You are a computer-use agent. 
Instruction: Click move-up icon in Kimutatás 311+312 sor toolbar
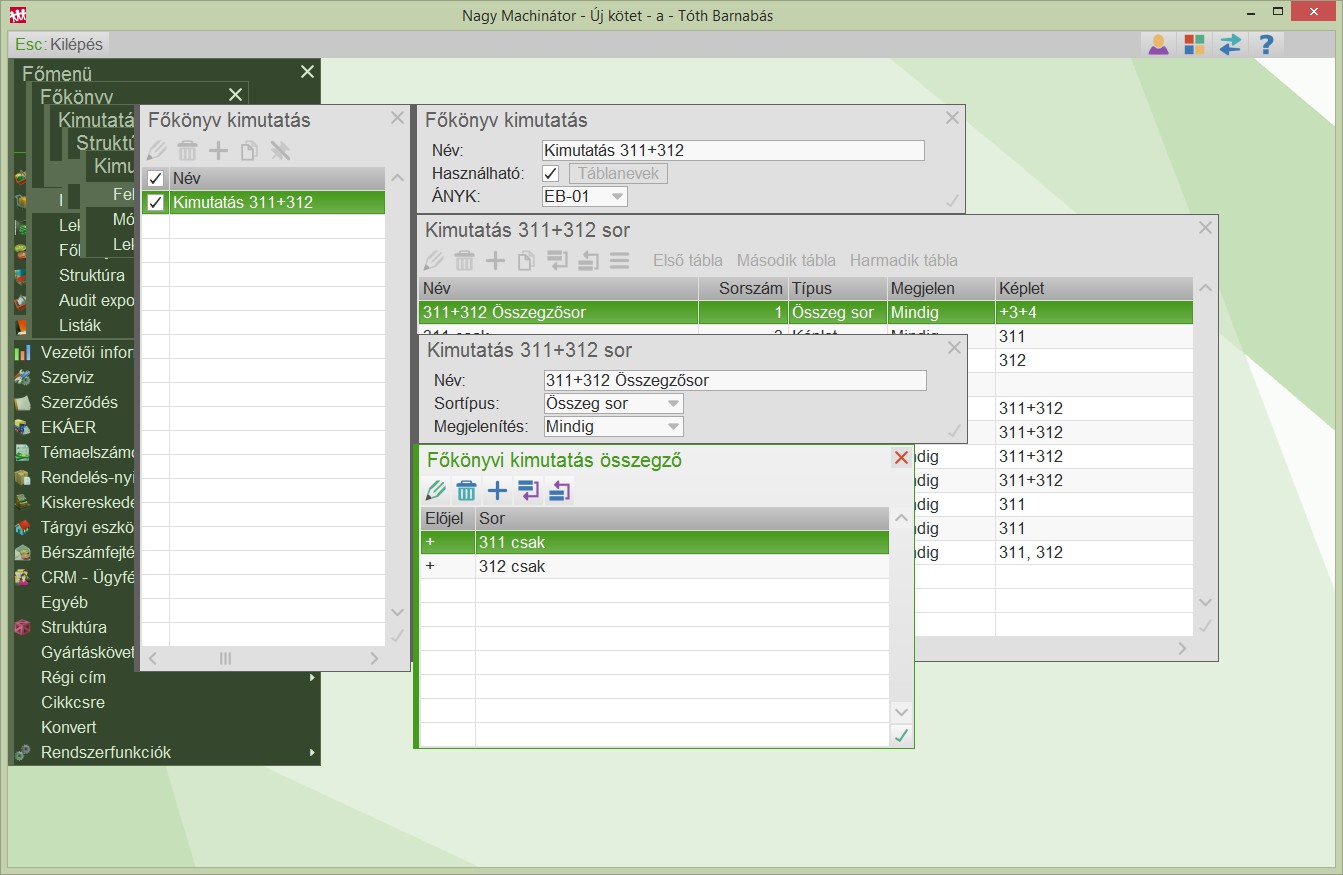[x=588, y=261]
